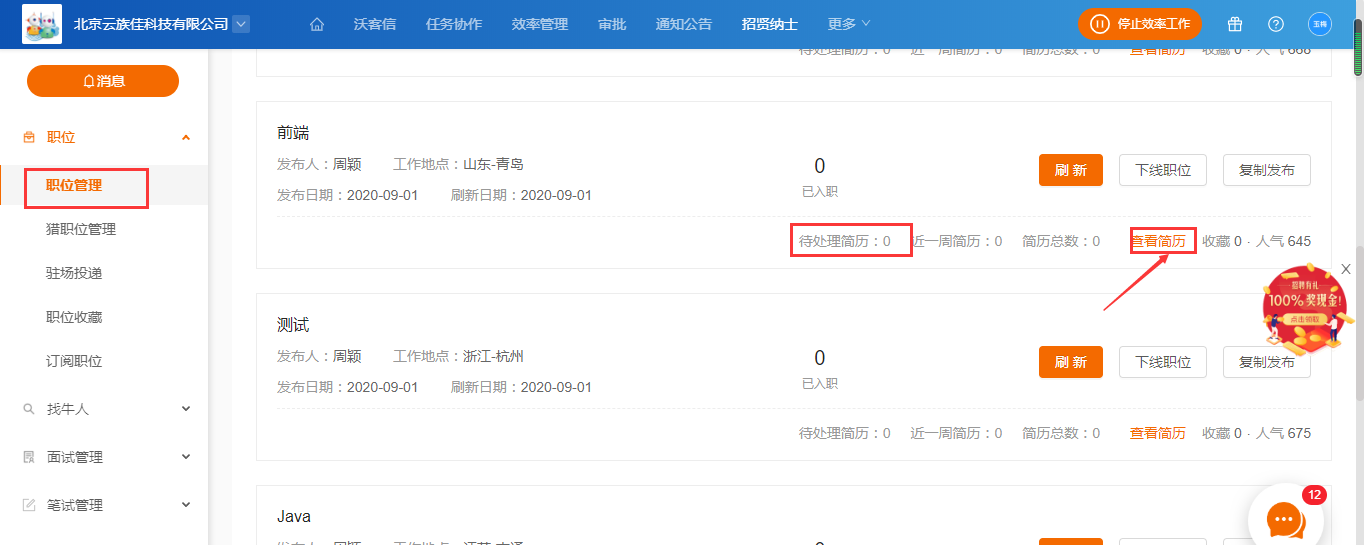Click the 职位 briefcase sidebar icon
This screenshot has width=1364, height=545.
point(28,137)
